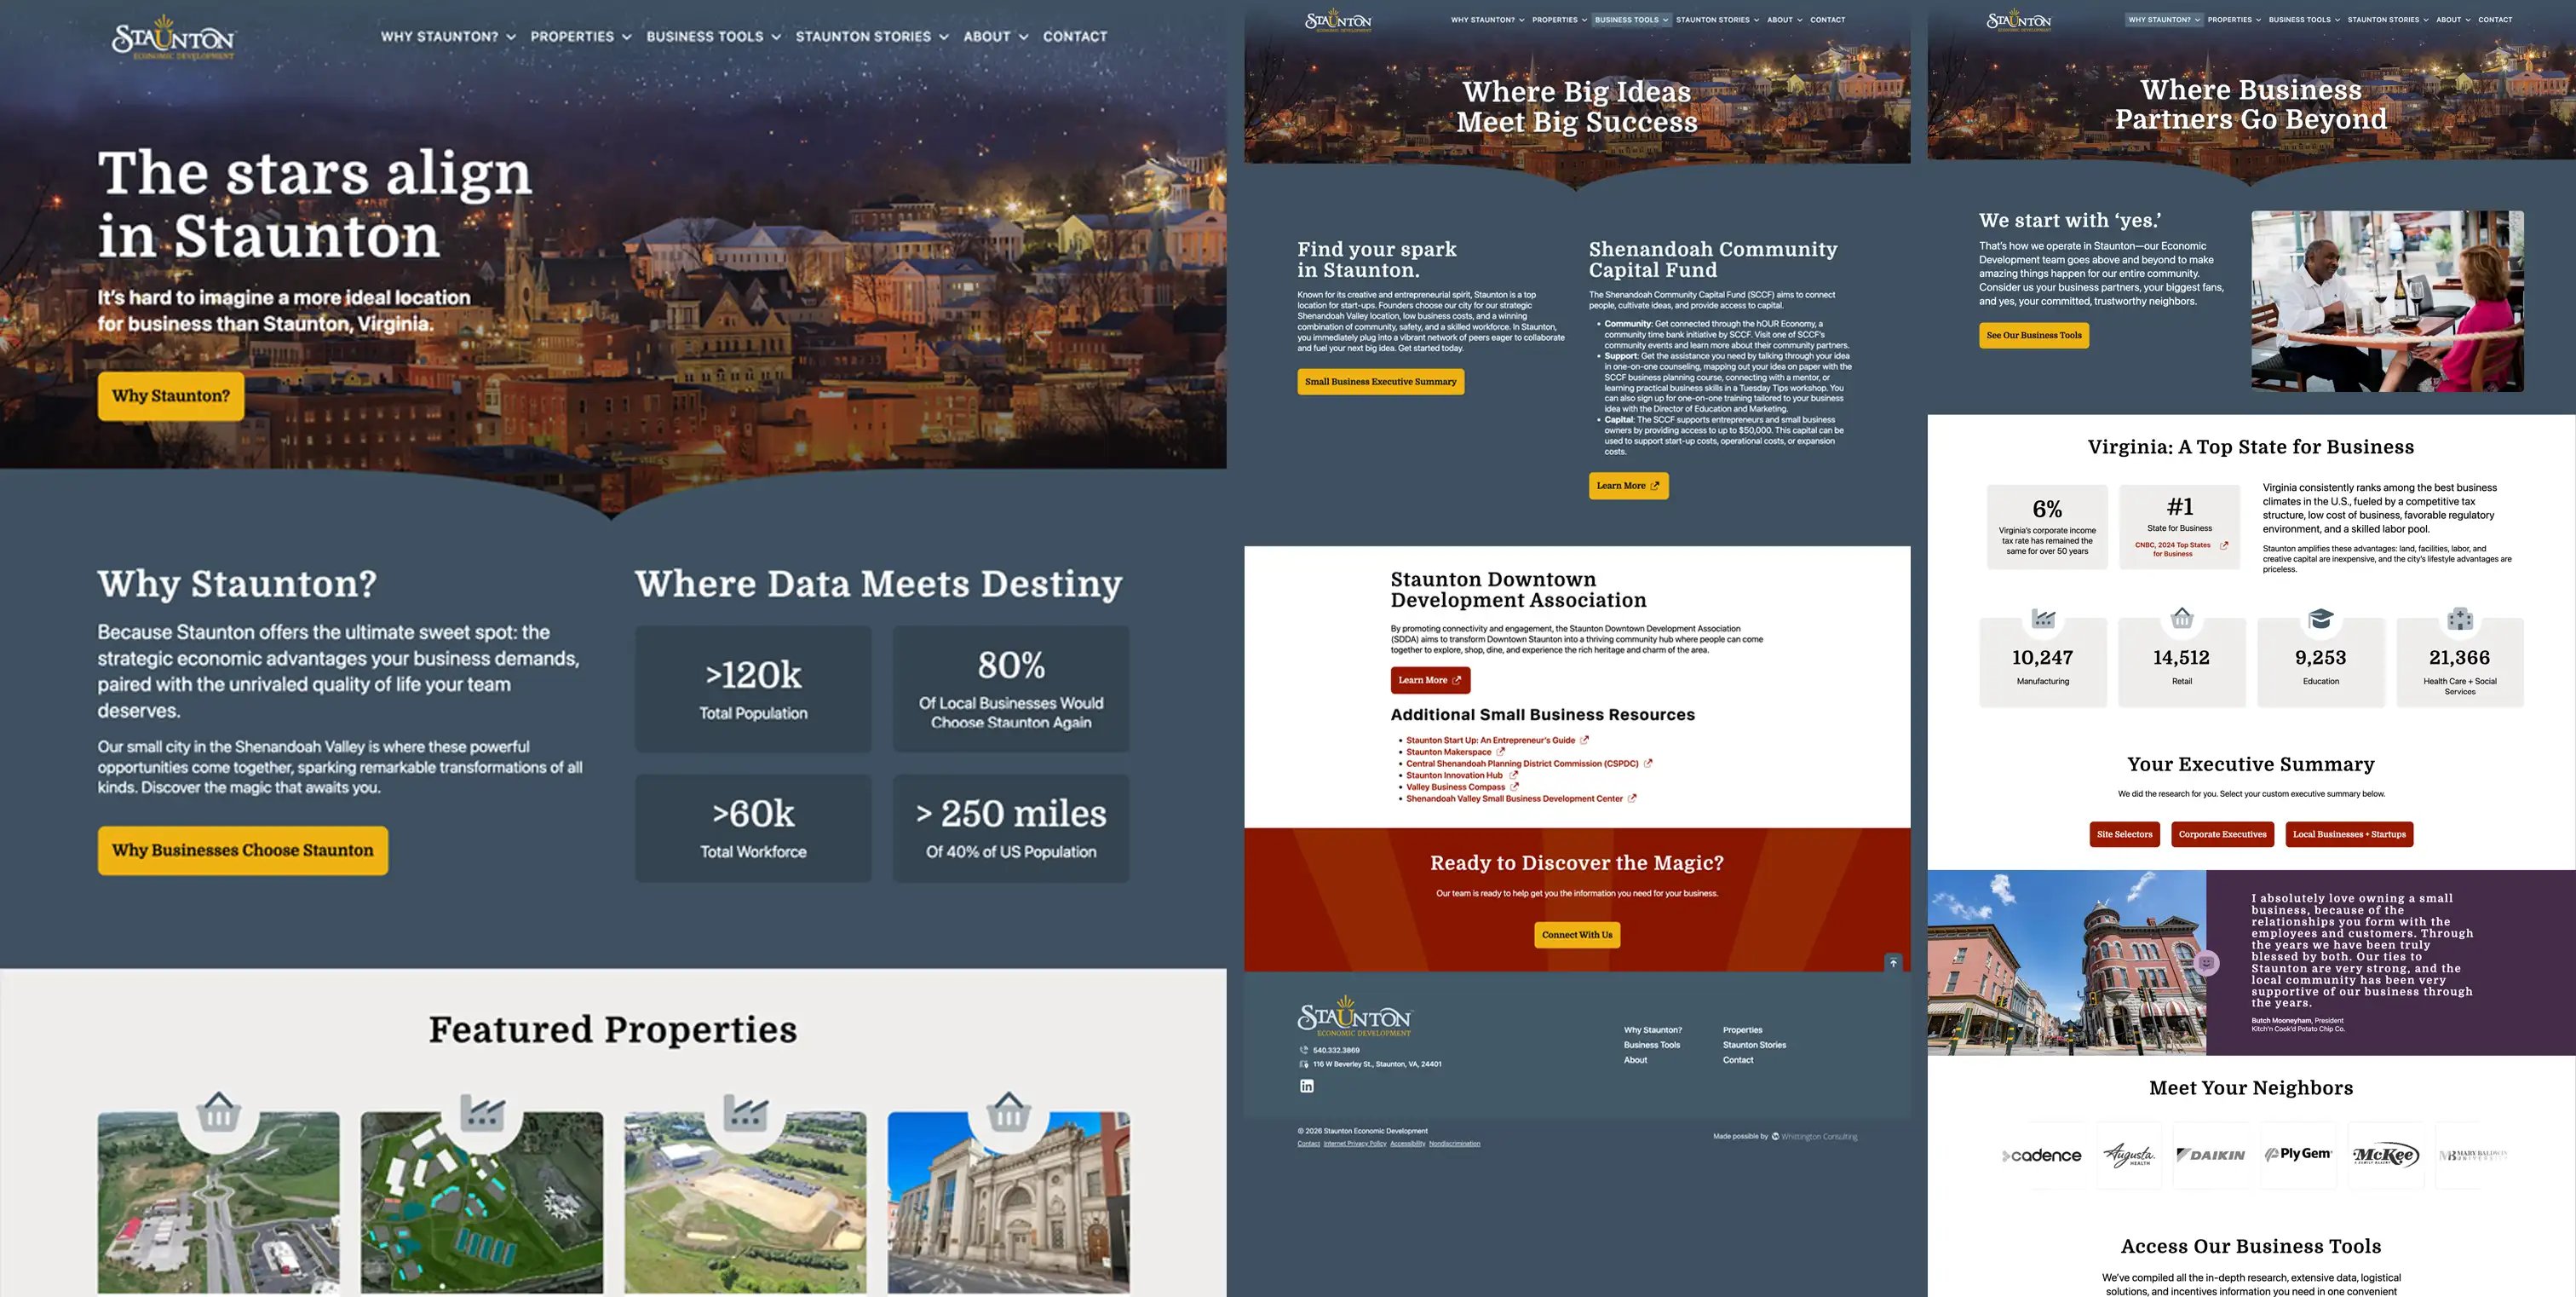Click red Learn More under Downtown Development Association
This screenshot has width=2576, height=1297.
point(1430,680)
